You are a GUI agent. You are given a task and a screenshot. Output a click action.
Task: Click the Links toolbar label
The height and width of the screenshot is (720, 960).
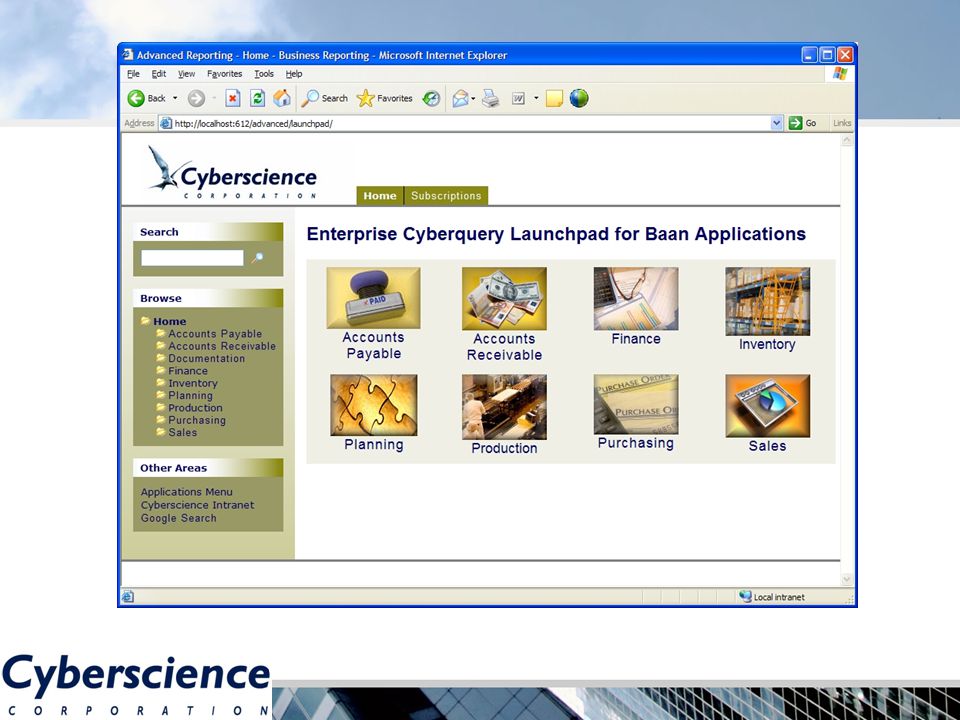tap(842, 123)
